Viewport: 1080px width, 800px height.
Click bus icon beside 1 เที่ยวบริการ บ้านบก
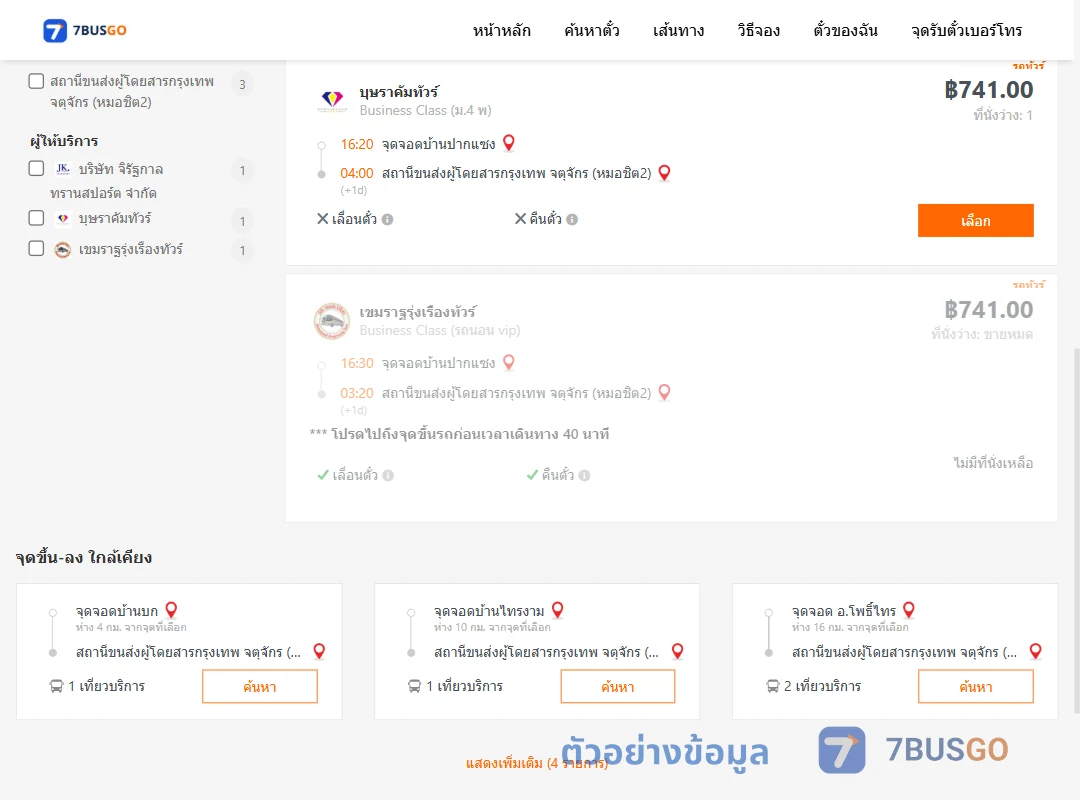pyautogui.click(x=56, y=686)
